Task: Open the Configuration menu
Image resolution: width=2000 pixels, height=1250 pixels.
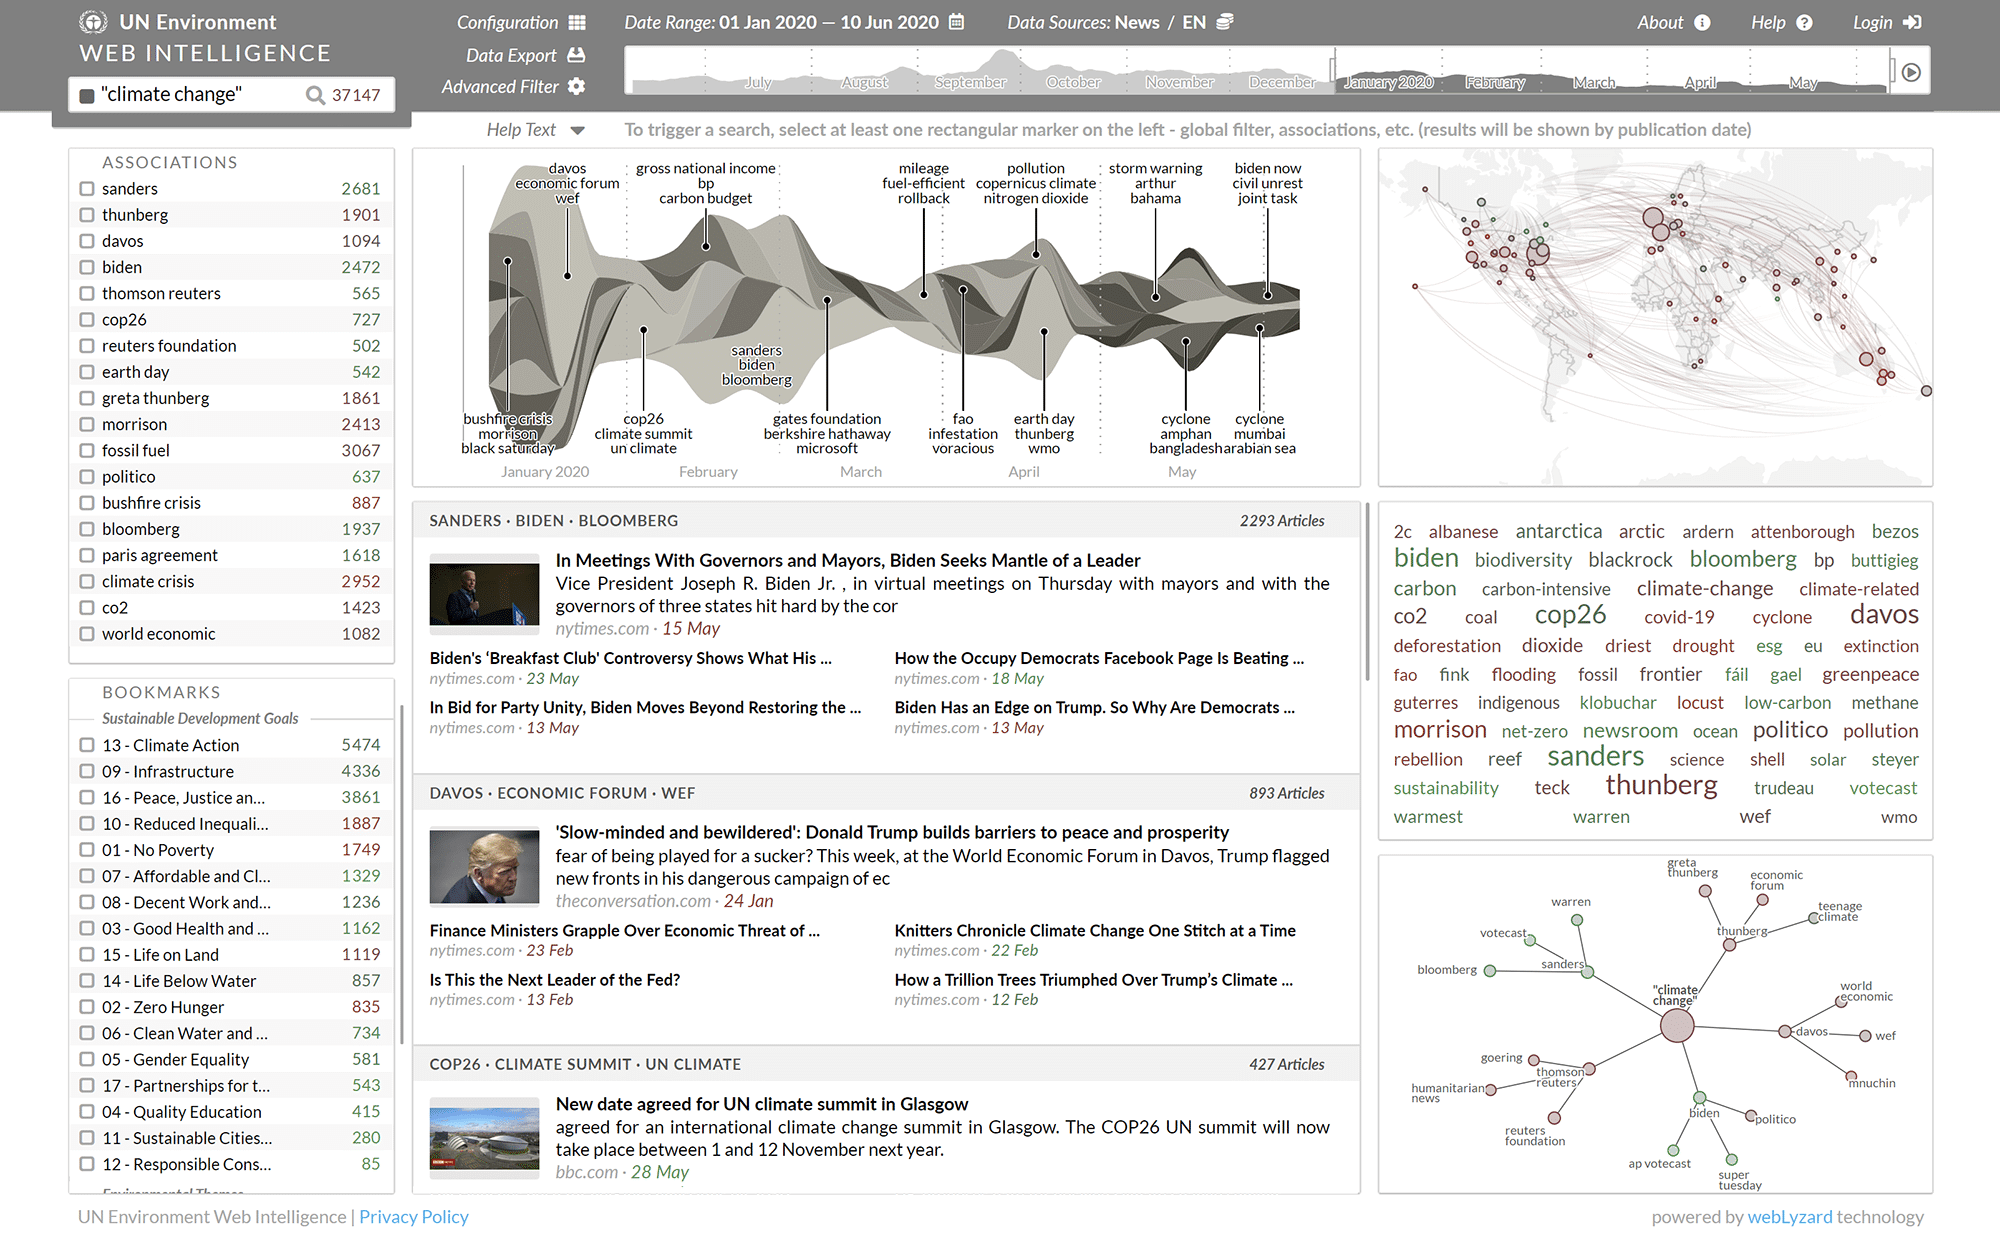Action: pos(507,22)
